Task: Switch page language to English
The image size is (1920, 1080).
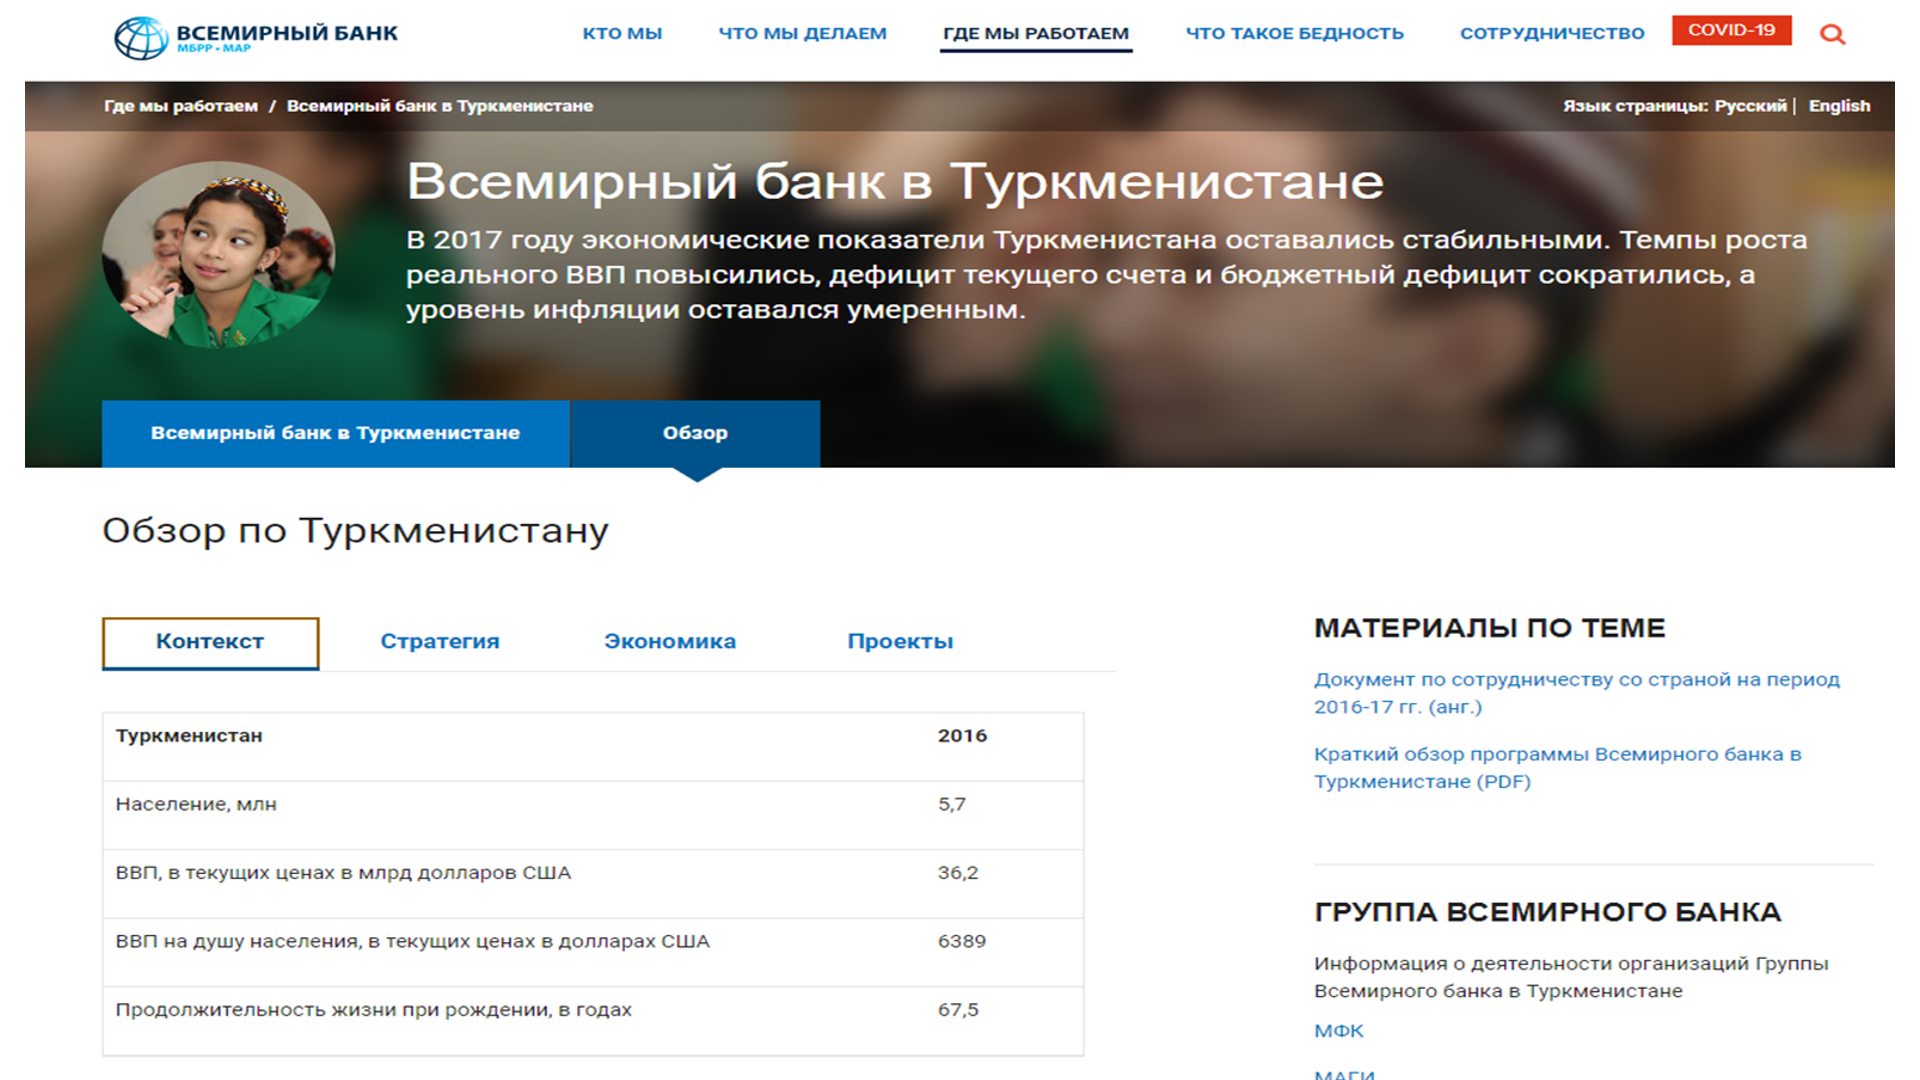Action: click(x=1838, y=106)
